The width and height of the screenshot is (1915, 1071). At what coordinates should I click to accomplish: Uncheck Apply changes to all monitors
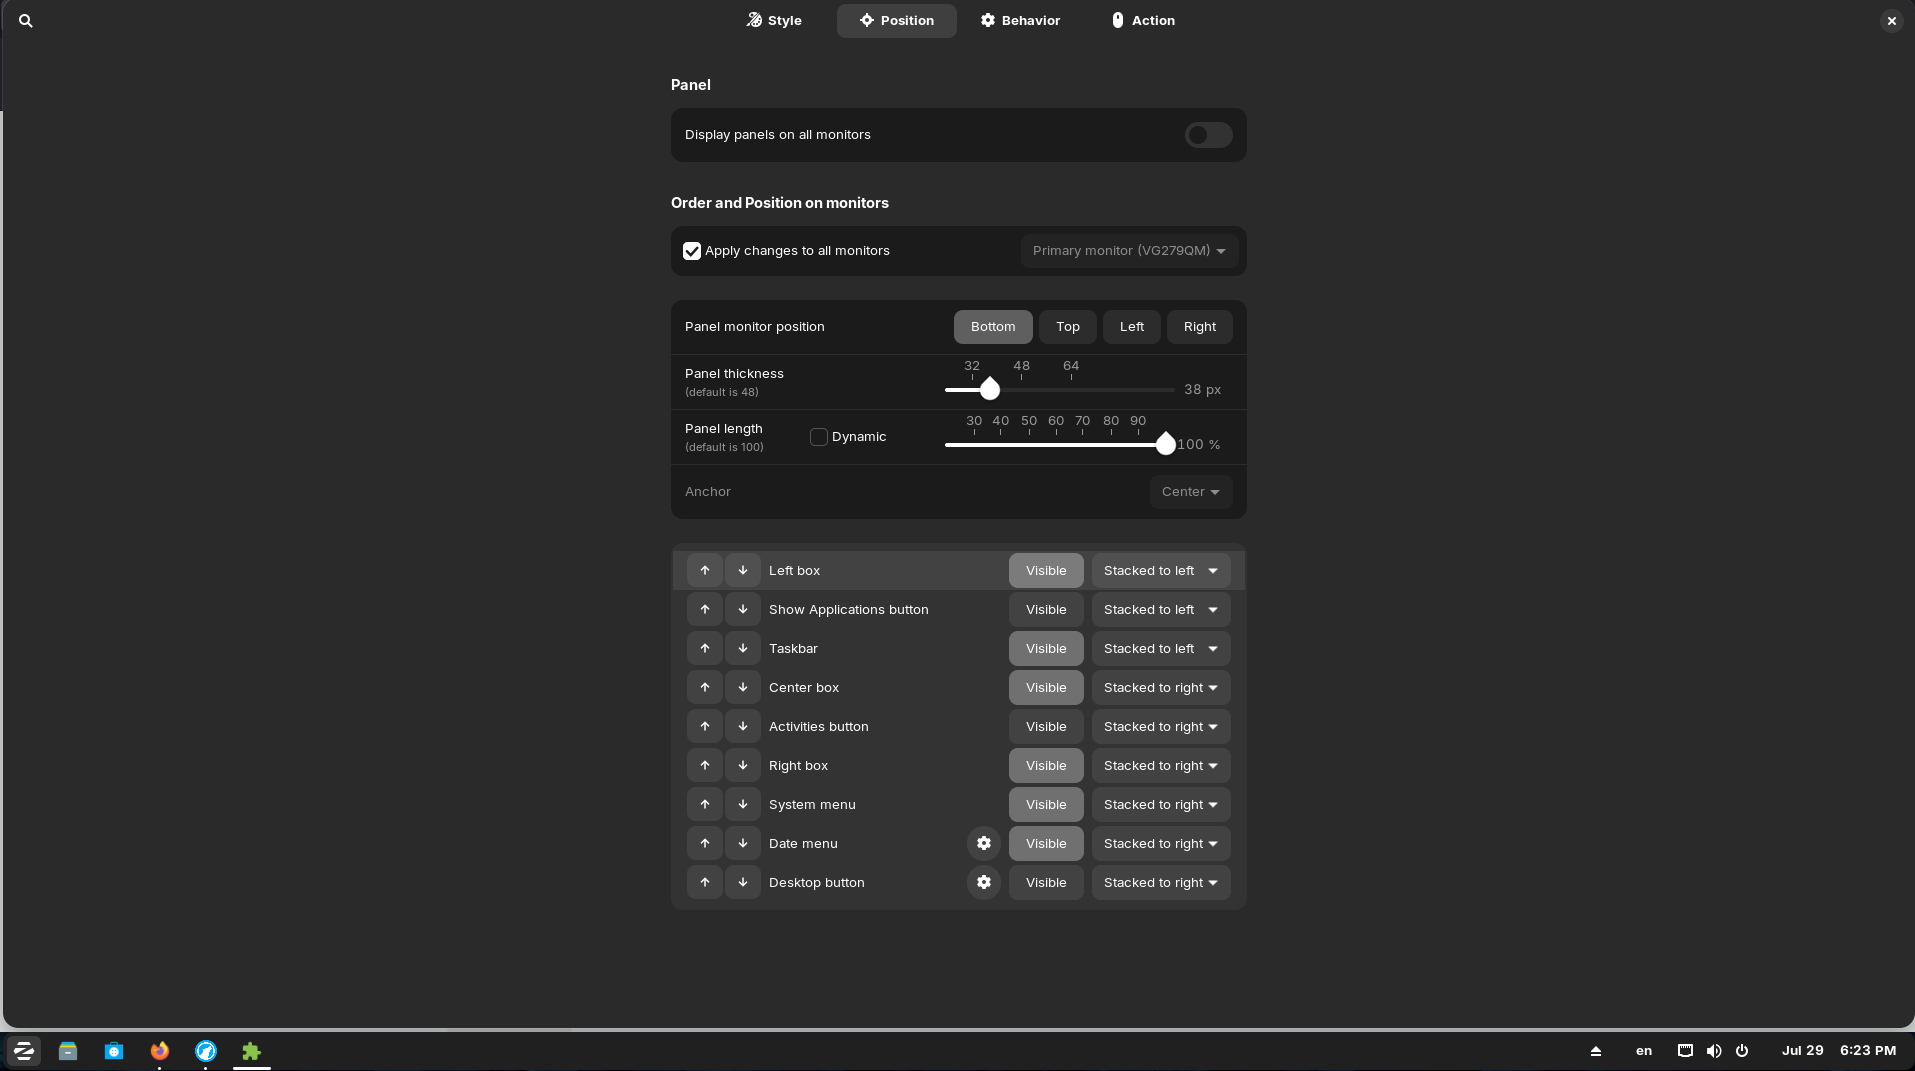tap(692, 251)
